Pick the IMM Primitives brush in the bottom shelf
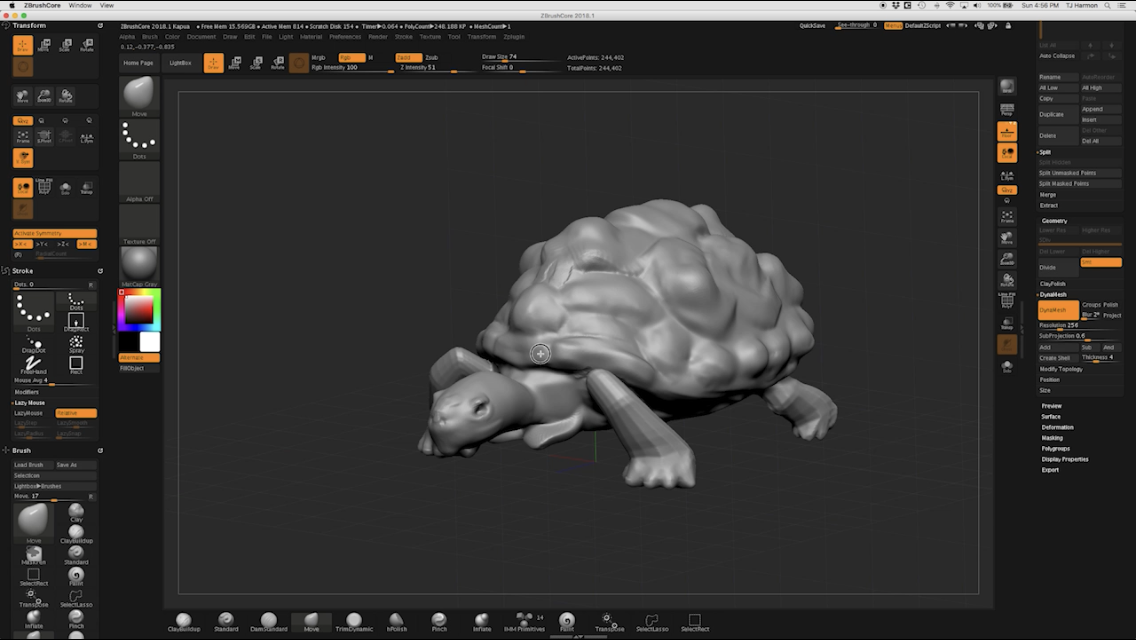Viewport: 1136px width, 640px height. (524, 622)
